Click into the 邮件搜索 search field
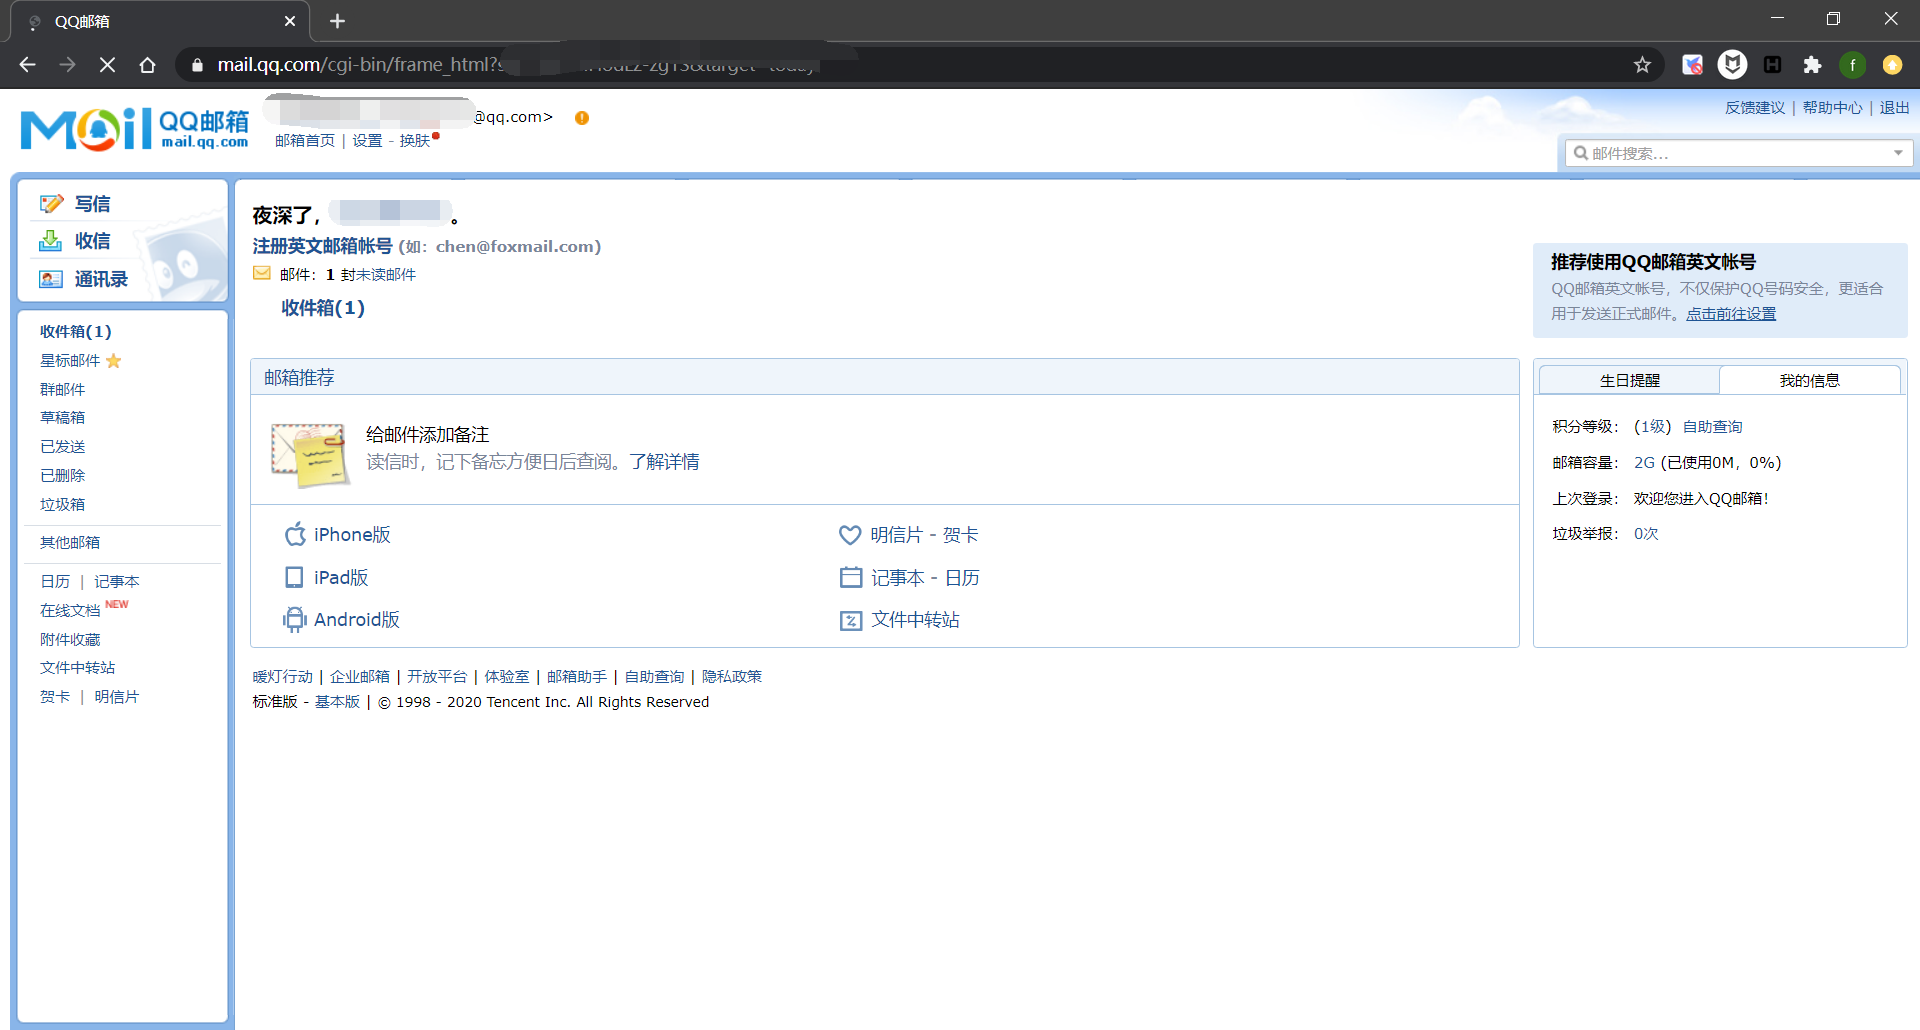 pyautogui.click(x=1738, y=153)
